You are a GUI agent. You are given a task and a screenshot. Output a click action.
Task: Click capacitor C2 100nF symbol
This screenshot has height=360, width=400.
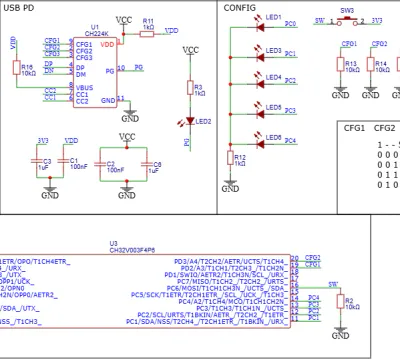coord(100,164)
